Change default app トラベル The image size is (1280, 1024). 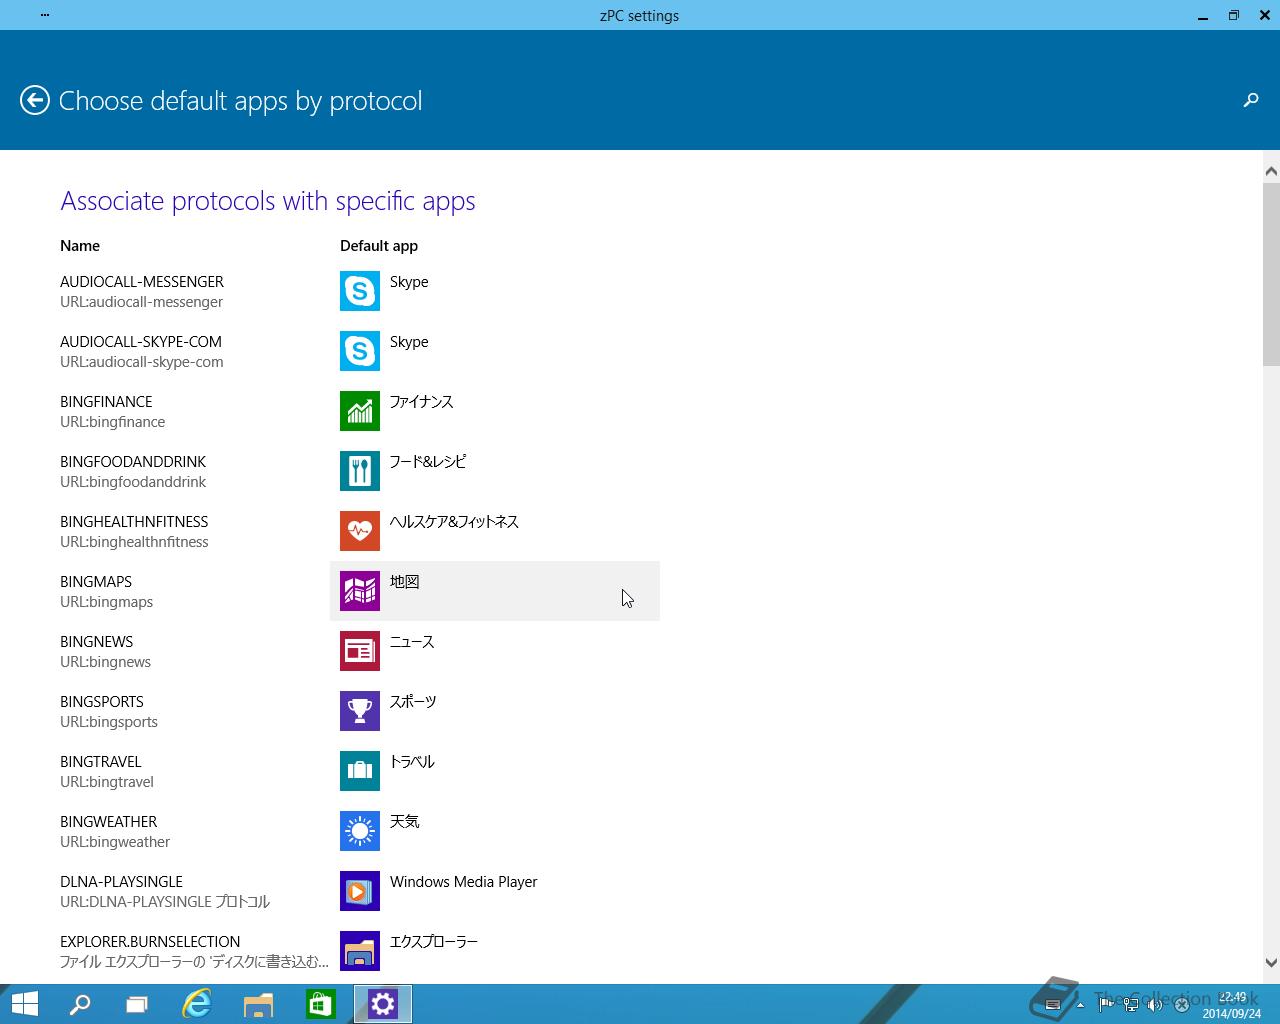[x=412, y=762]
